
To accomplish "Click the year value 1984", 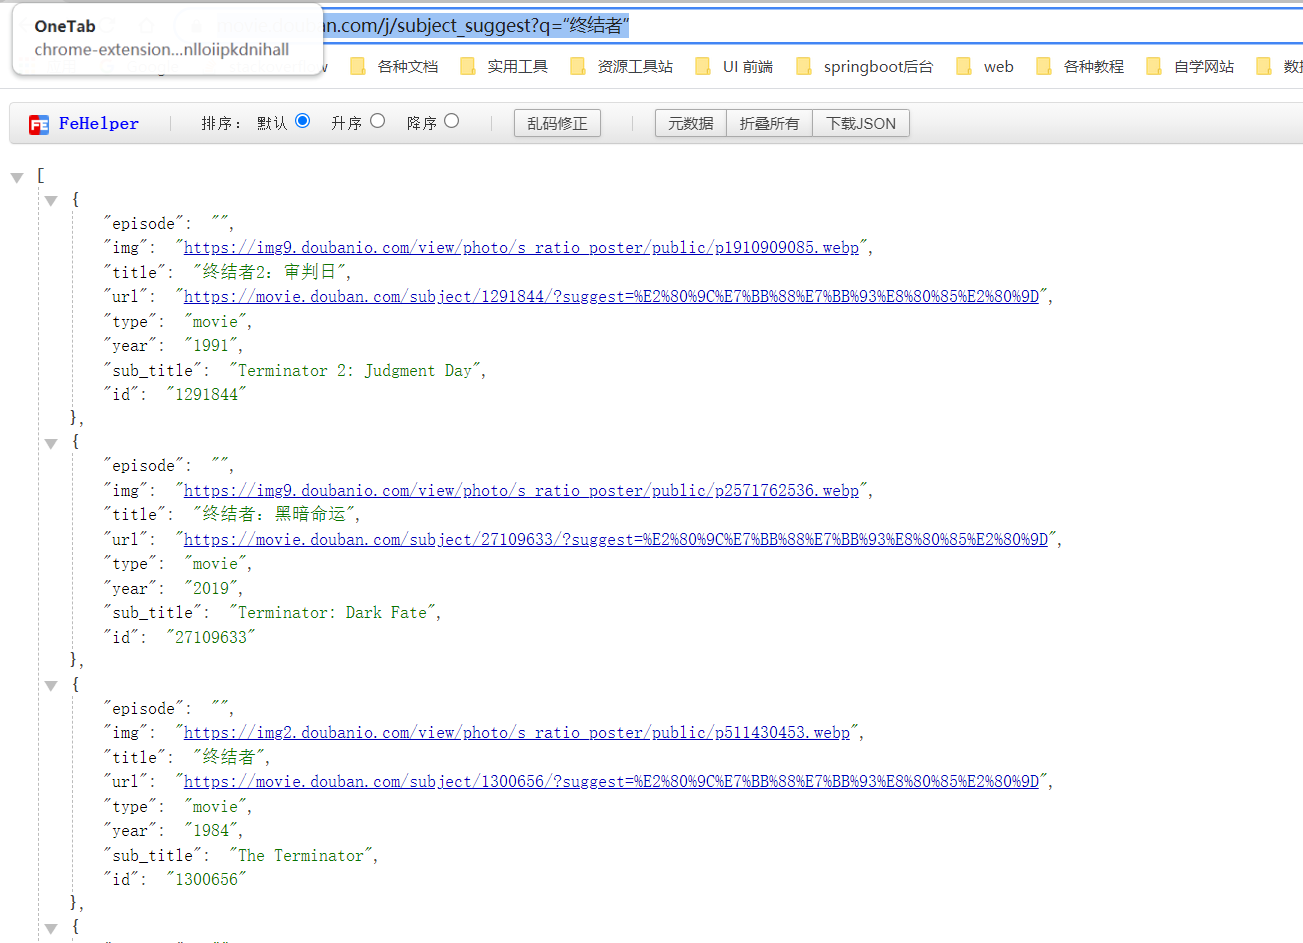I will (x=211, y=831).
